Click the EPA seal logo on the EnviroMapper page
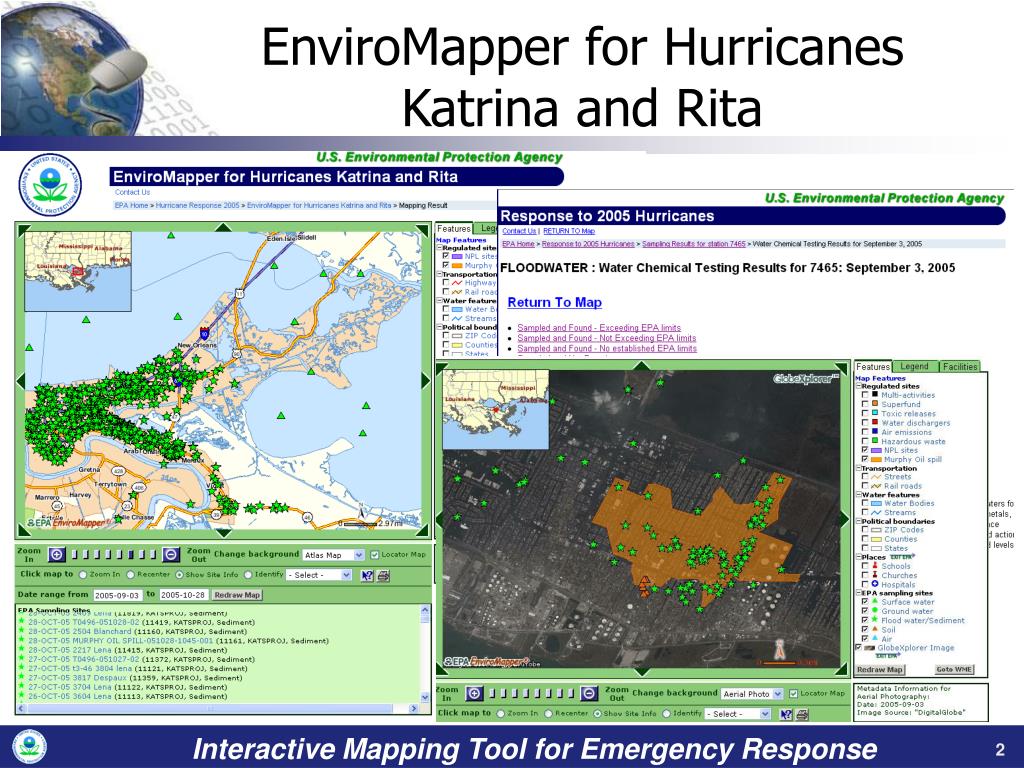1024x768 pixels. pos(51,185)
